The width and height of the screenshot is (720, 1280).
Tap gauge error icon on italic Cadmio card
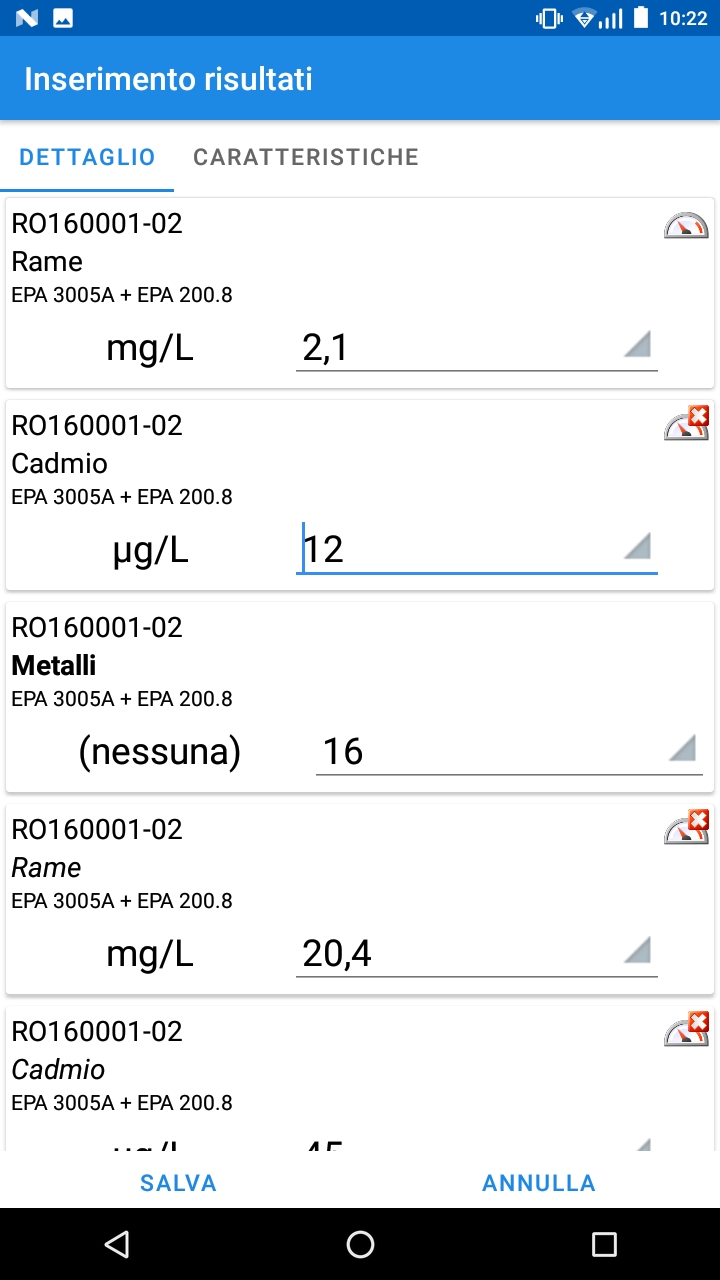686,1030
